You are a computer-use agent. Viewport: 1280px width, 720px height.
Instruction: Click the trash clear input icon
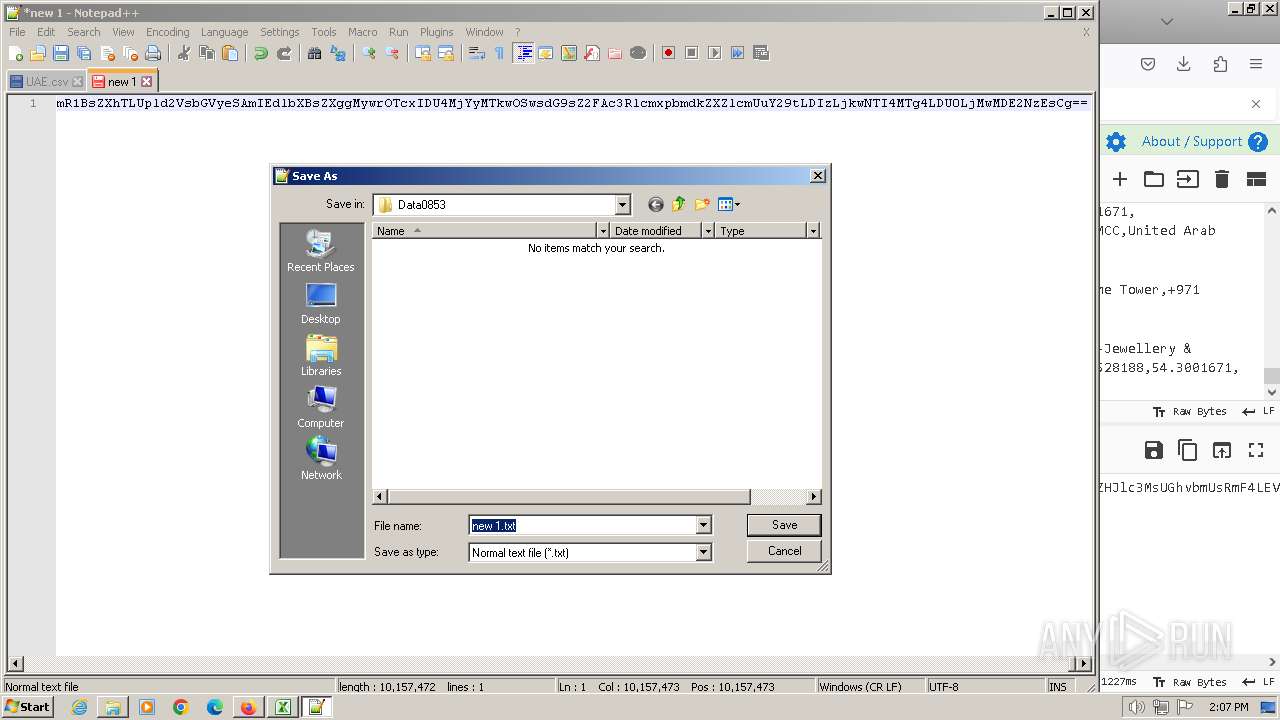coord(1222,179)
